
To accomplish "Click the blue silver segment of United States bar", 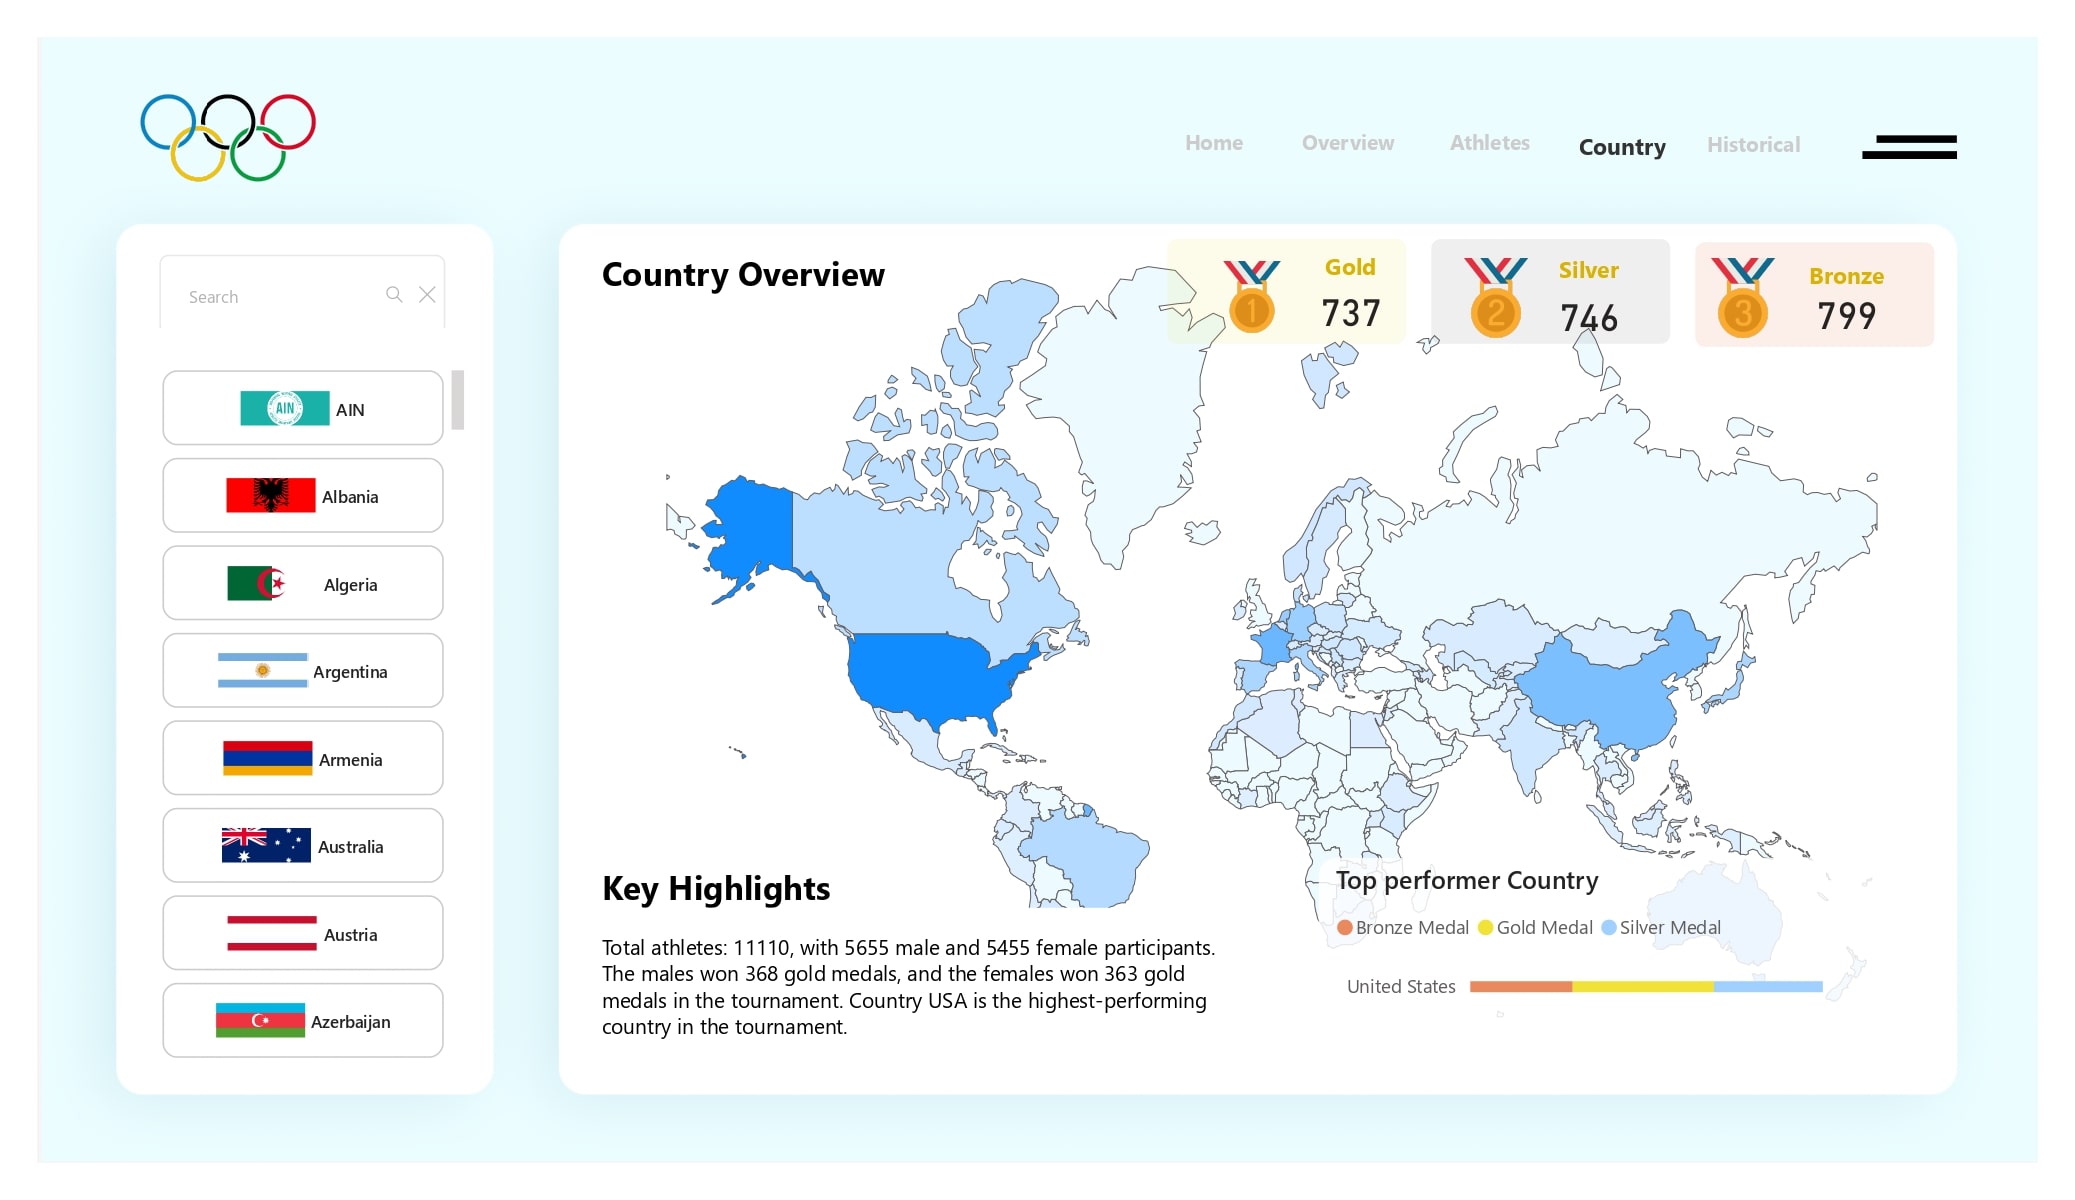I will (1768, 987).
